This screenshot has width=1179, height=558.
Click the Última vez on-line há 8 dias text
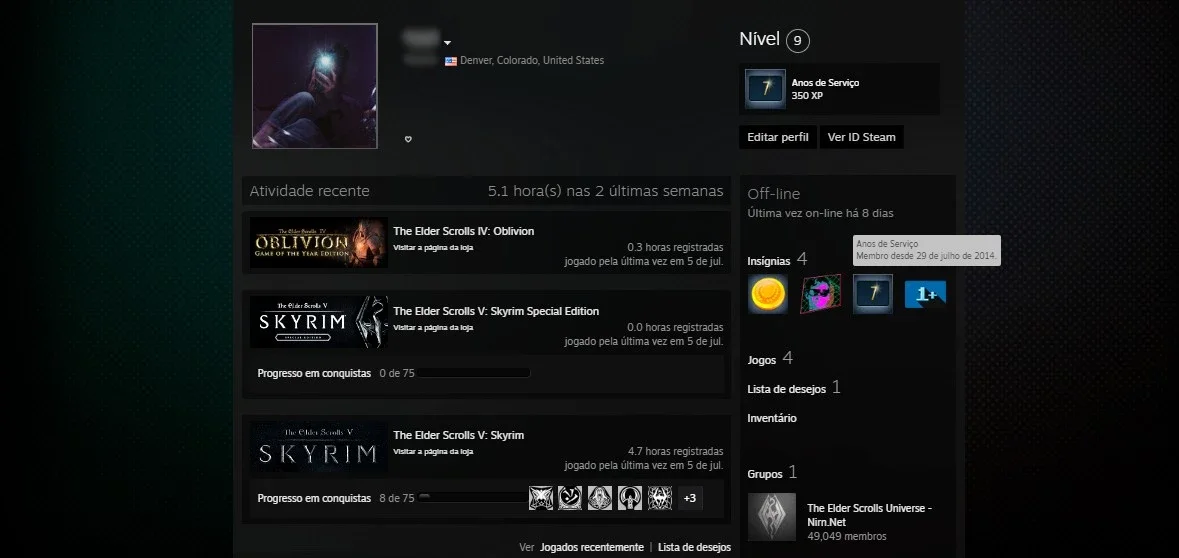coord(820,214)
